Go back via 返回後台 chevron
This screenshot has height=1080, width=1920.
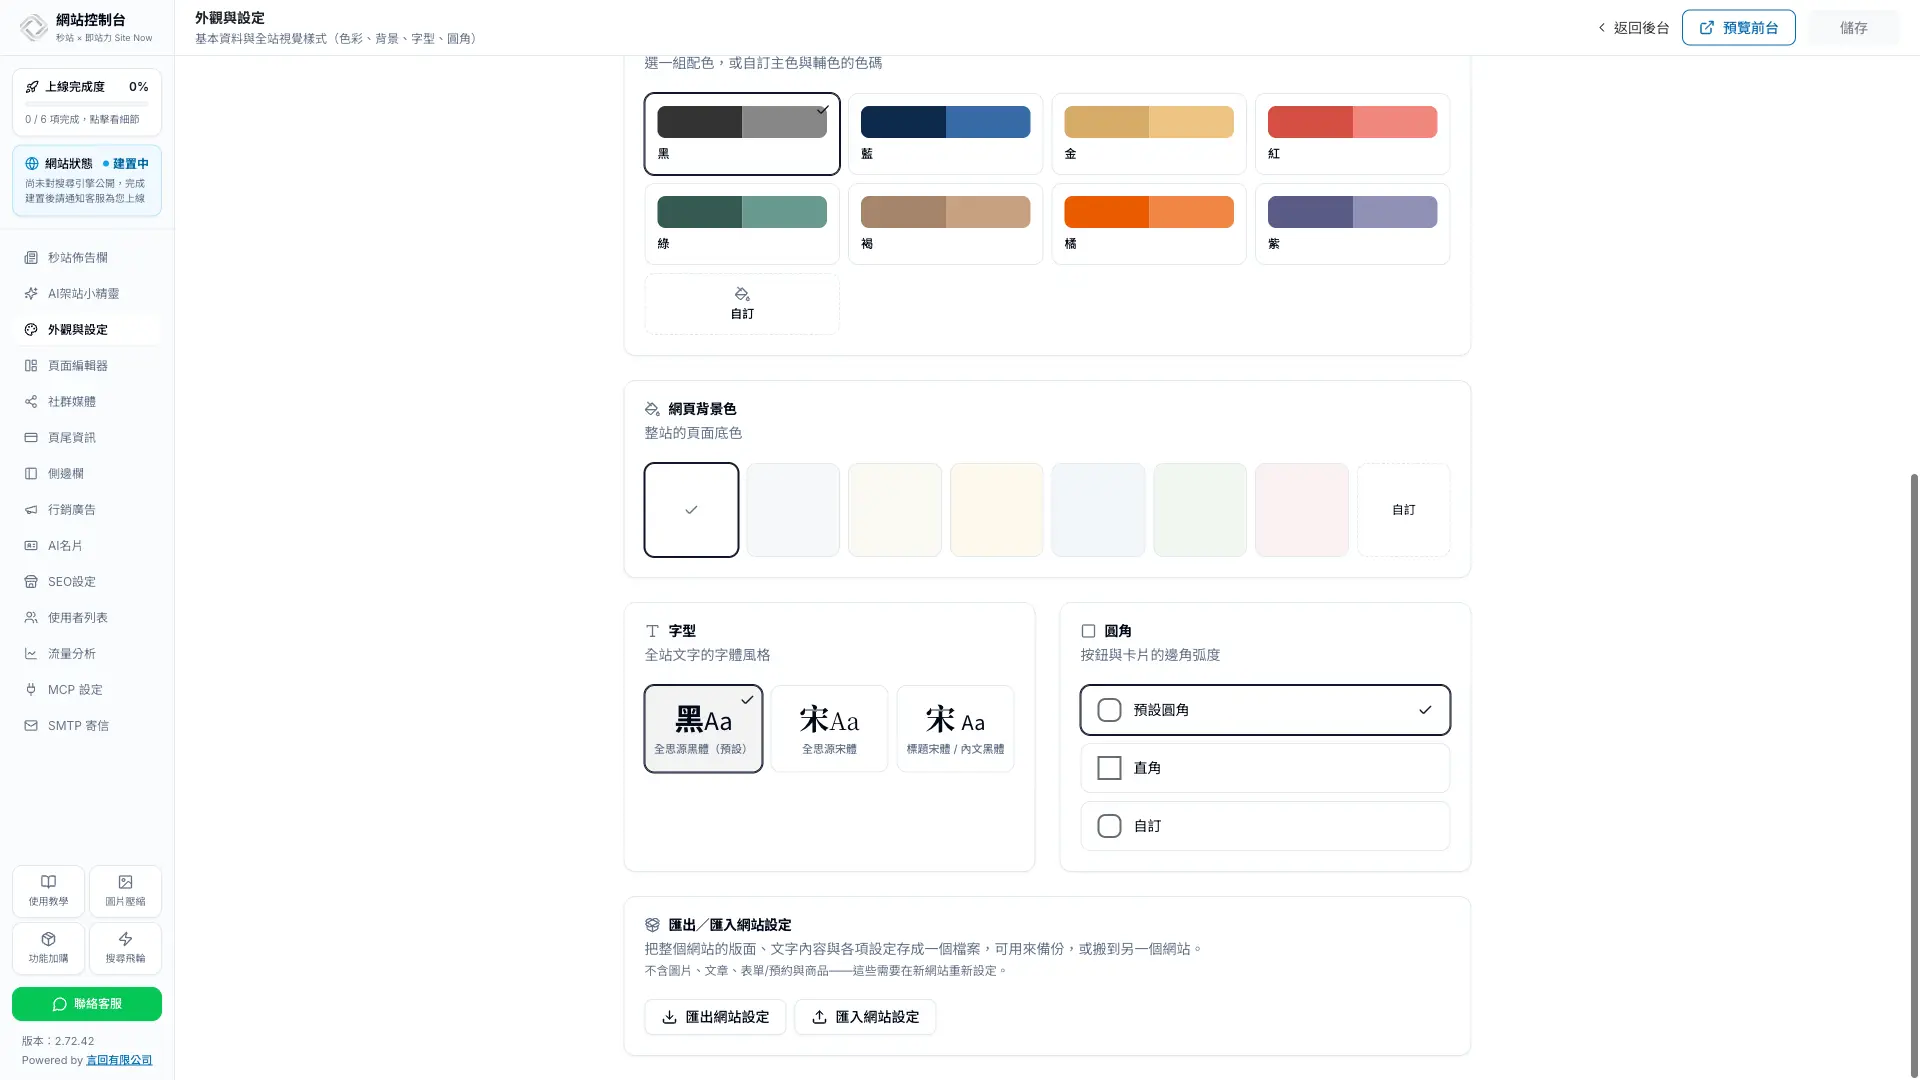pos(1601,28)
